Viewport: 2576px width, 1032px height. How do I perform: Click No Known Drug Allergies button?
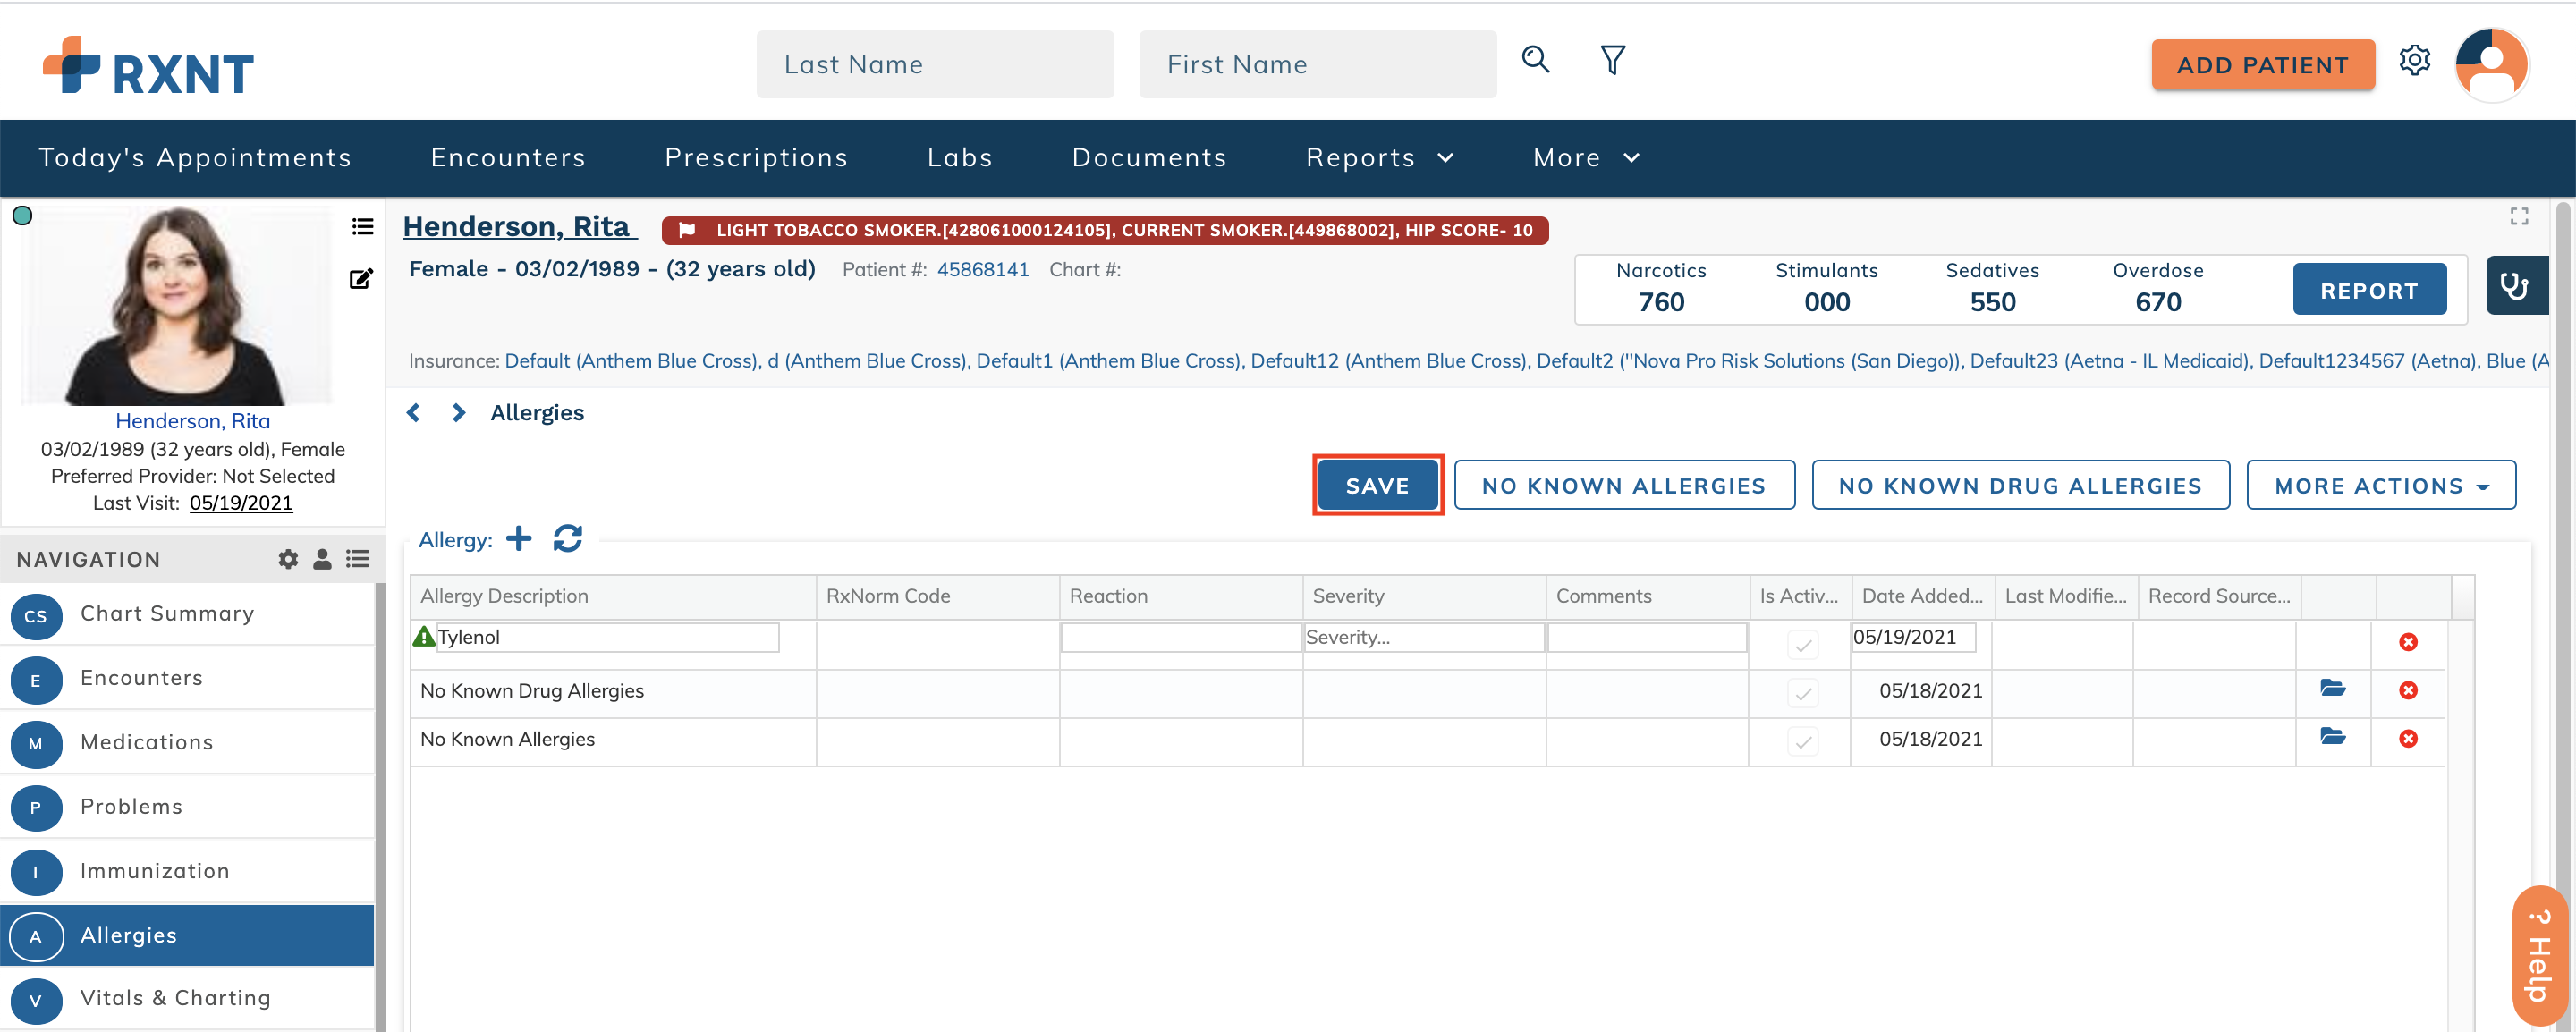coord(2020,486)
